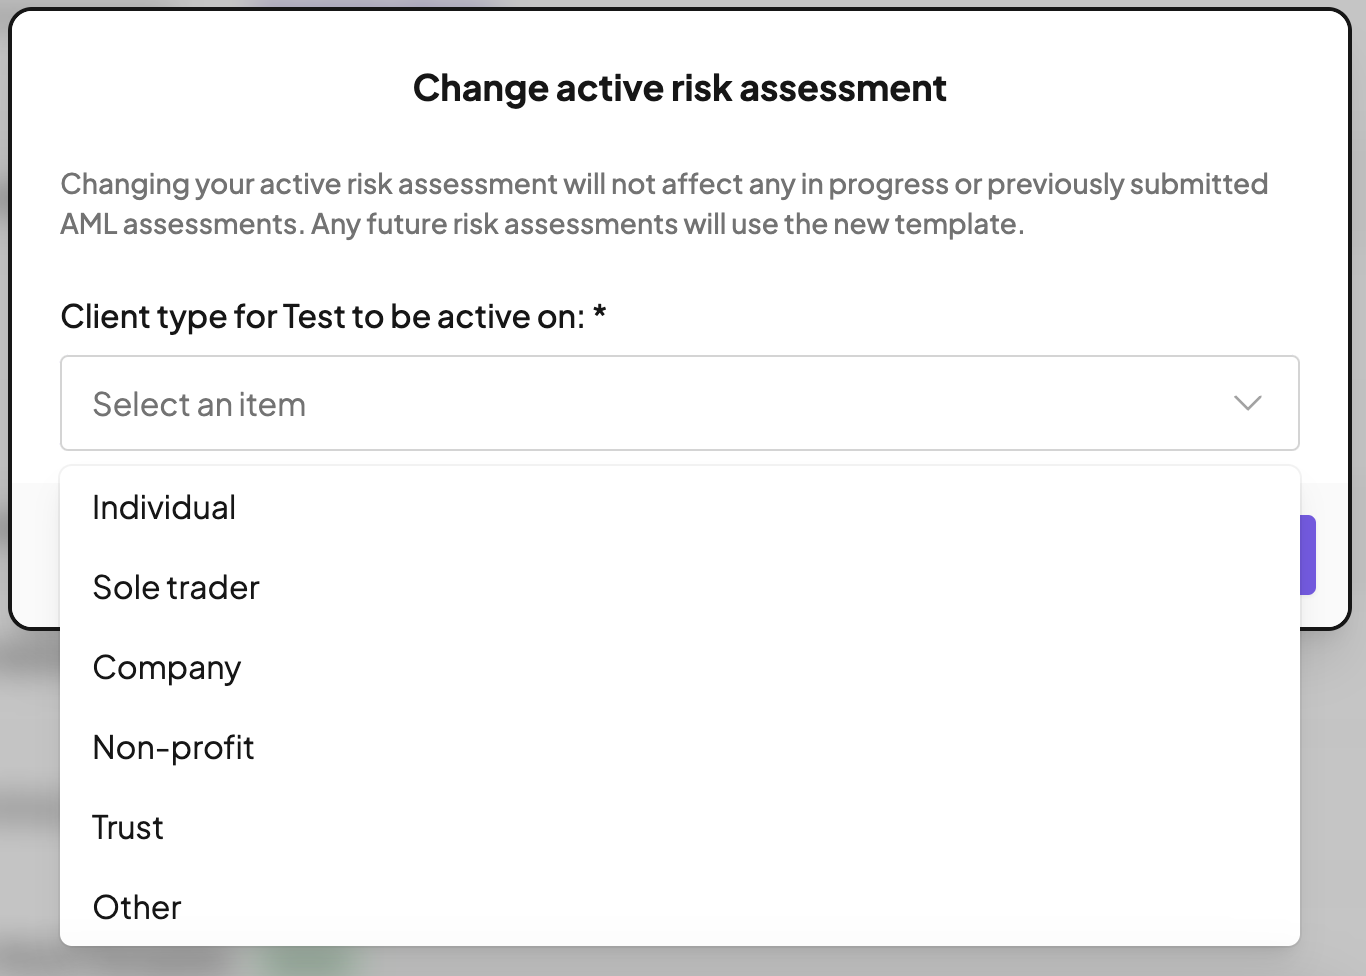This screenshot has height=976, width=1366.
Task: Click the text line starting AML assessments
Action: tap(541, 224)
